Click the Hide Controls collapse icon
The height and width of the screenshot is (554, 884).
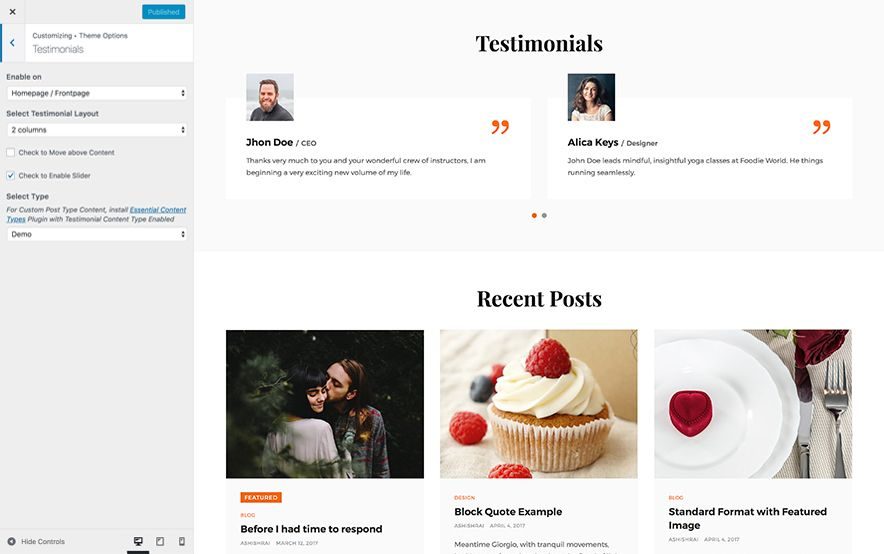(11, 542)
